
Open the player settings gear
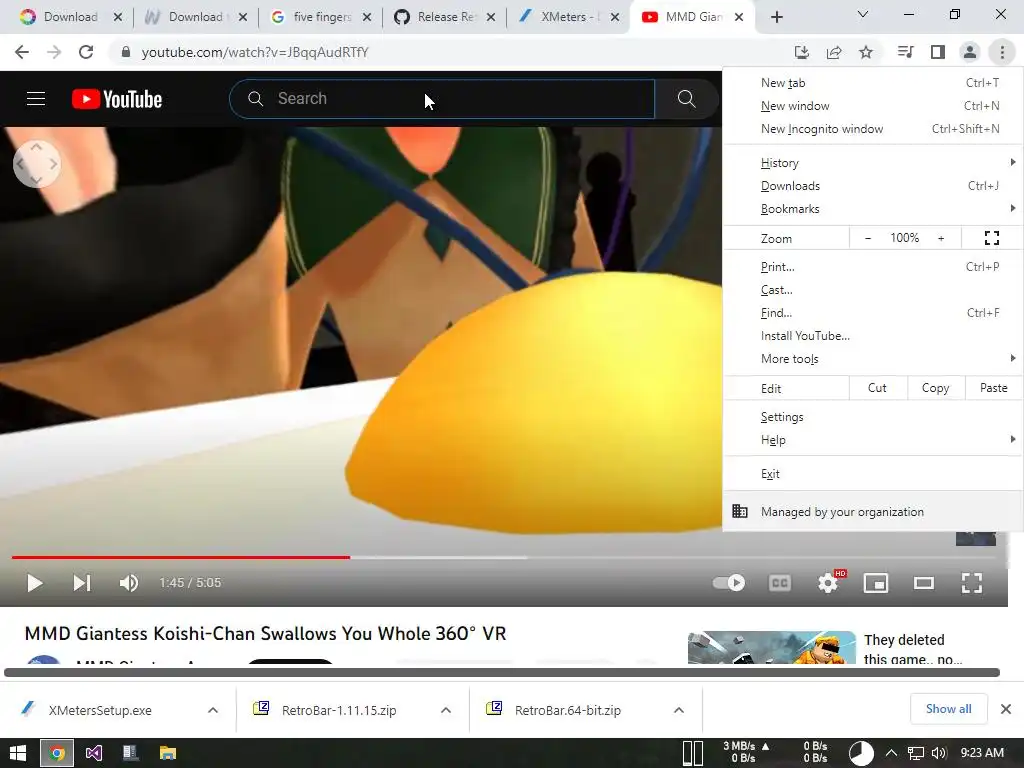point(828,583)
